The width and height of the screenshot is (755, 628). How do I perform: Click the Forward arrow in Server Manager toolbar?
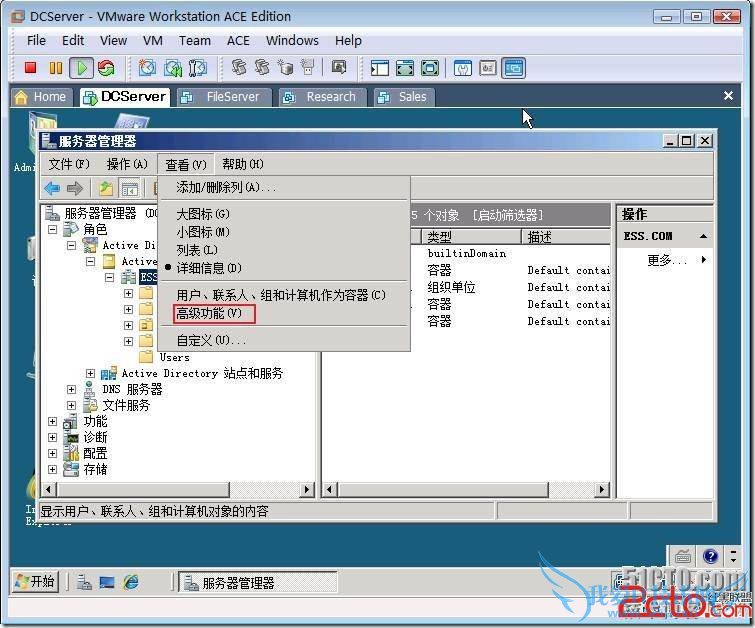coord(75,188)
